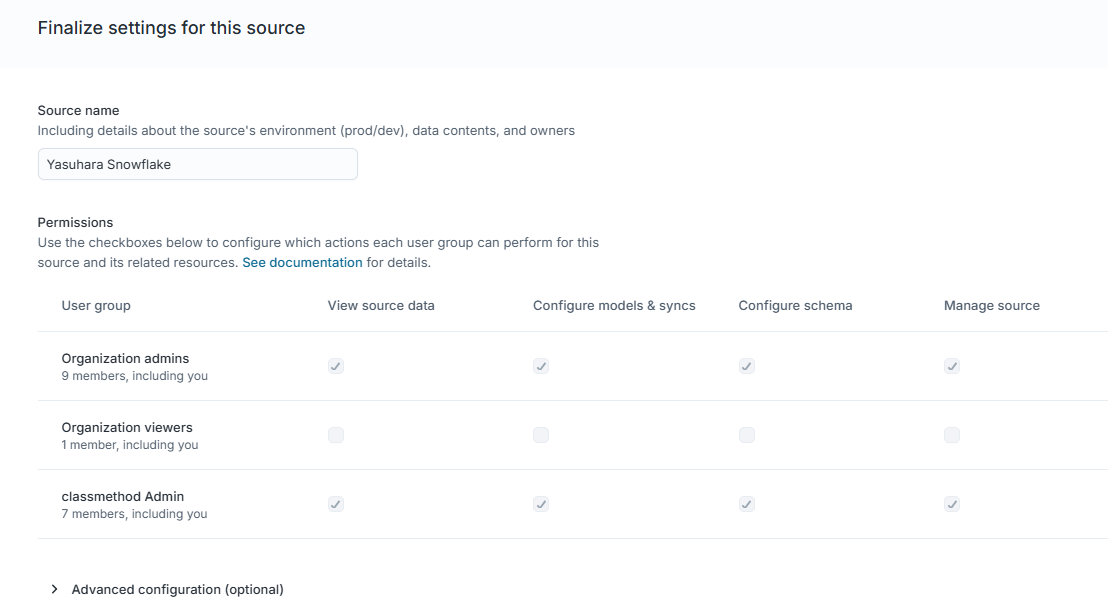
Task: Toggle Configure models & syncs for Organization admins
Action: pyautogui.click(x=541, y=366)
